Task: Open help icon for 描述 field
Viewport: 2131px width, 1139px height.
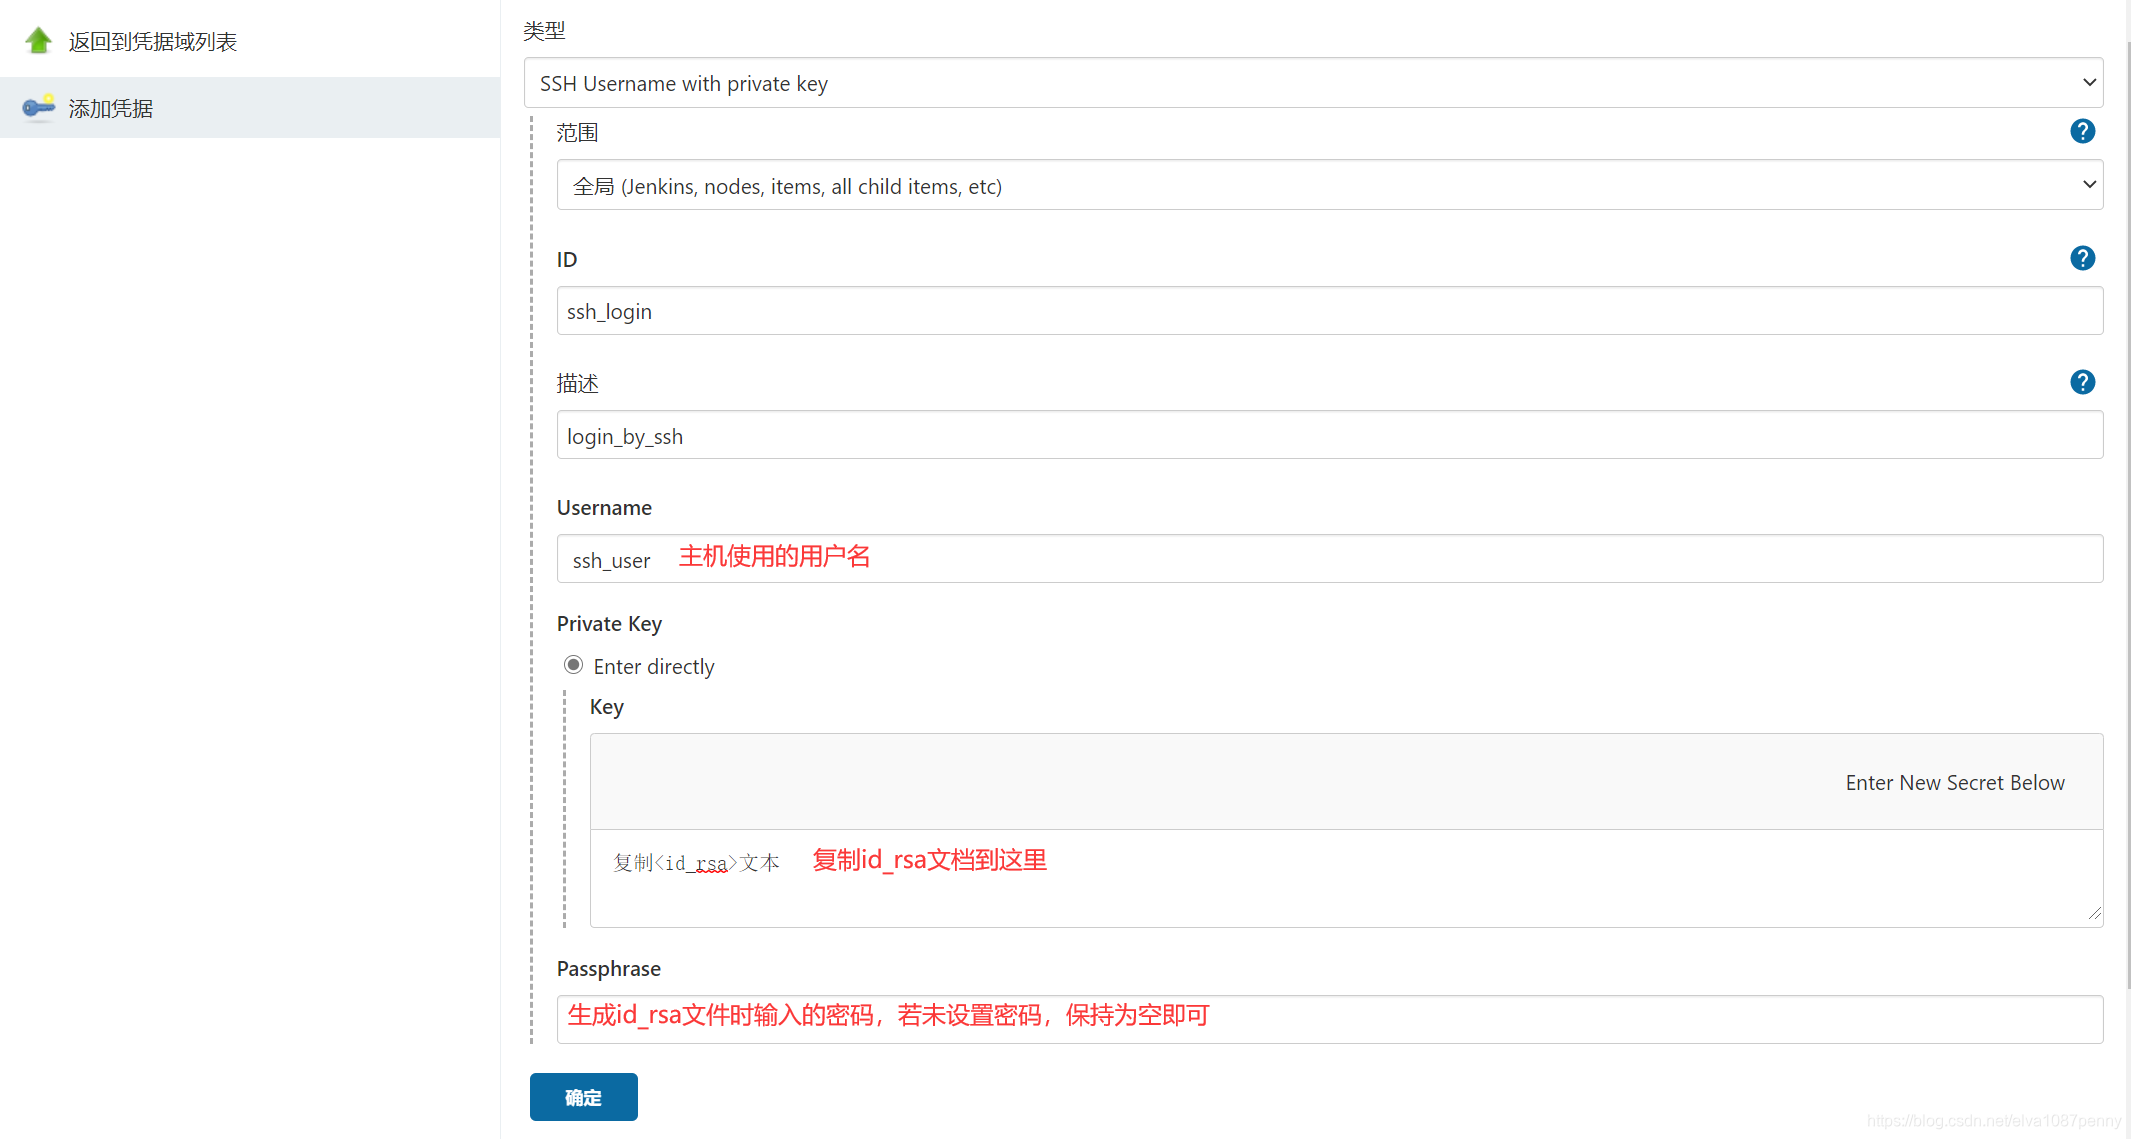Action: 2082,382
